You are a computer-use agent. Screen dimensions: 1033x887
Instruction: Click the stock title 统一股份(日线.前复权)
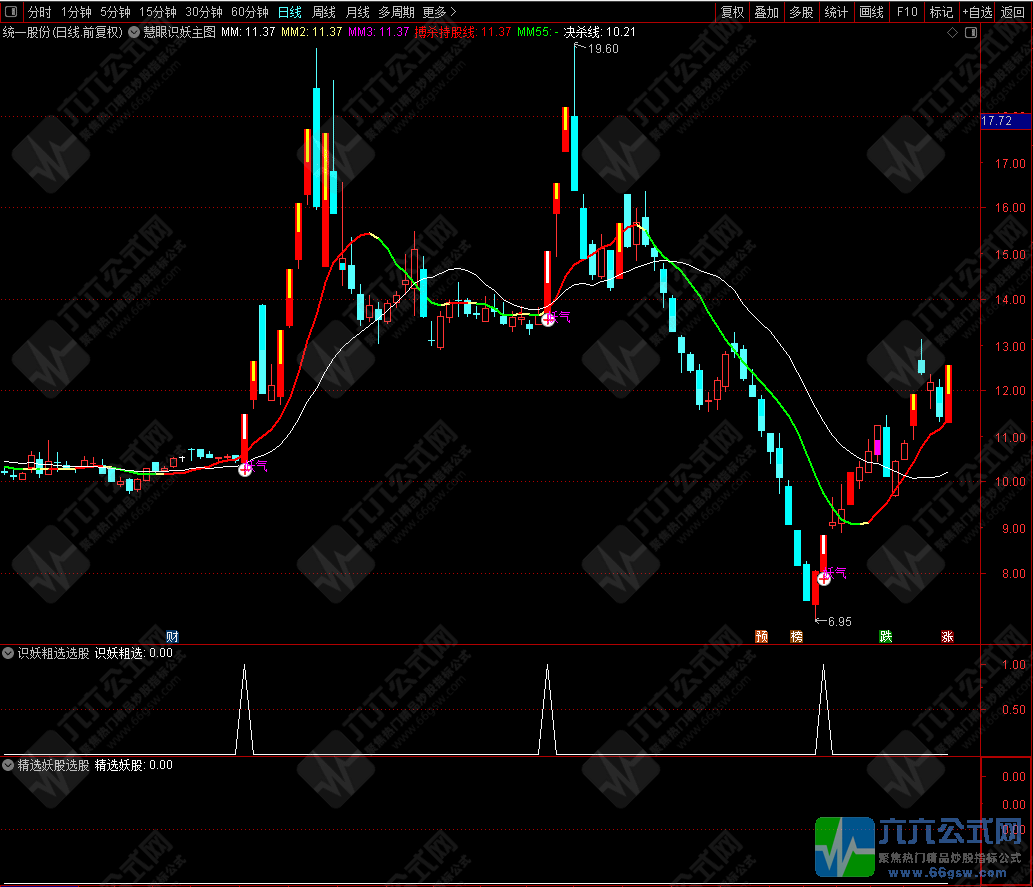pyautogui.click(x=63, y=32)
